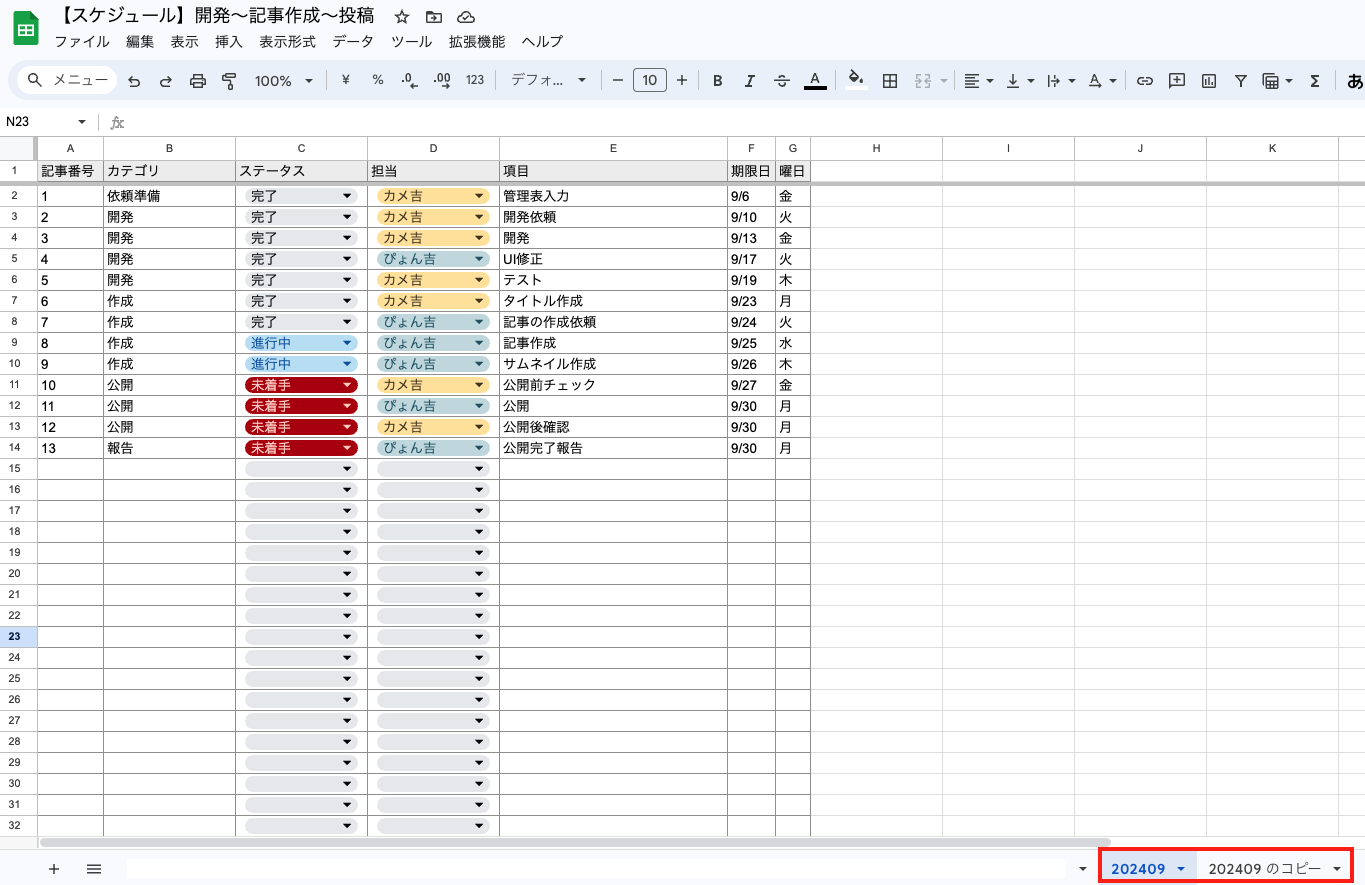Viewport: 1365px width, 885px height.
Task: Format as currency with yen icon
Action: [x=346, y=80]
